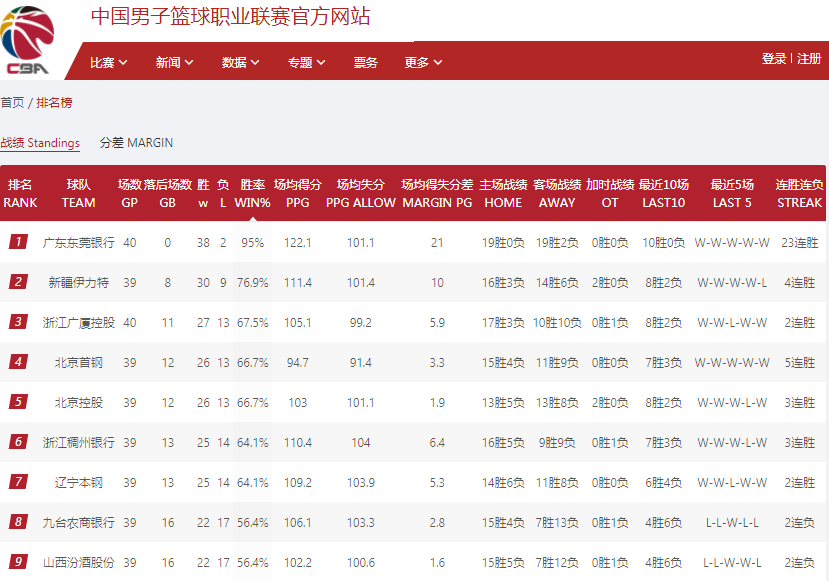
Task: Click the 场数 GP column header
Action: (x=130, y=193)
